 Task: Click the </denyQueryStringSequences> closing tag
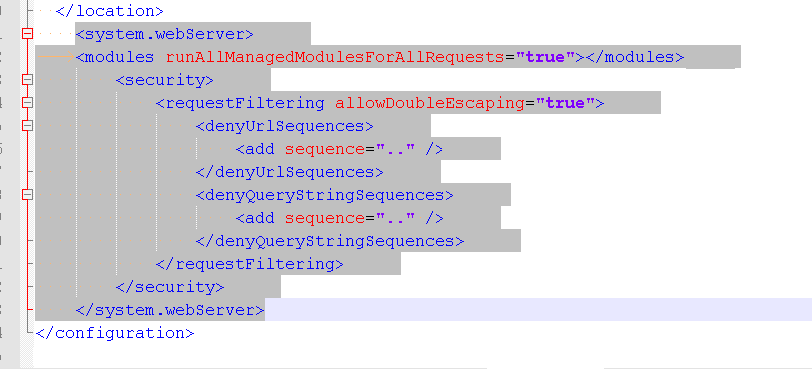[x=329, y=241]
